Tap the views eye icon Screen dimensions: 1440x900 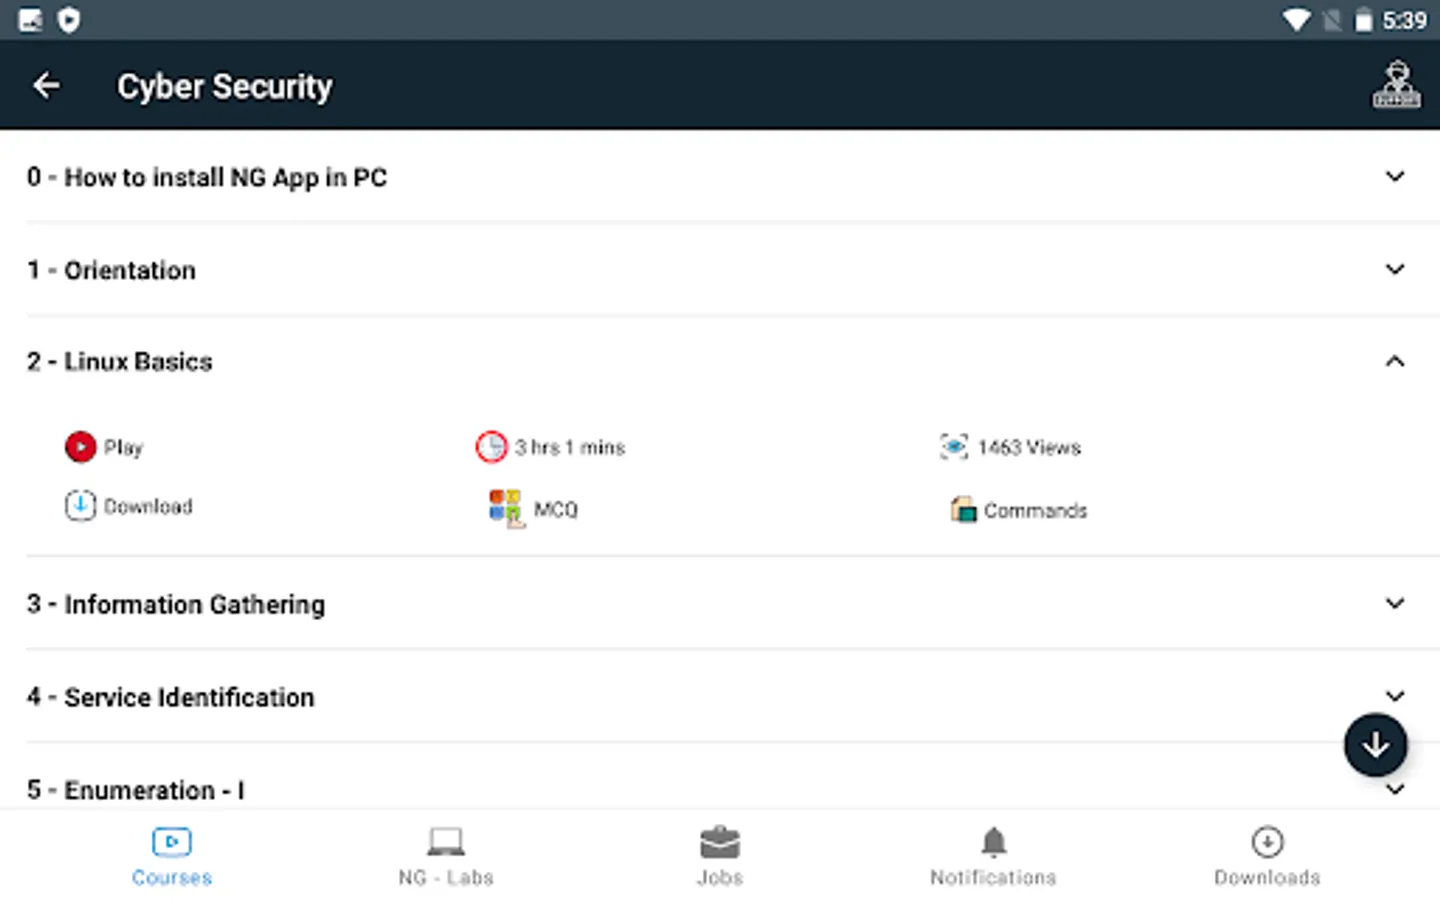[954, 447]
